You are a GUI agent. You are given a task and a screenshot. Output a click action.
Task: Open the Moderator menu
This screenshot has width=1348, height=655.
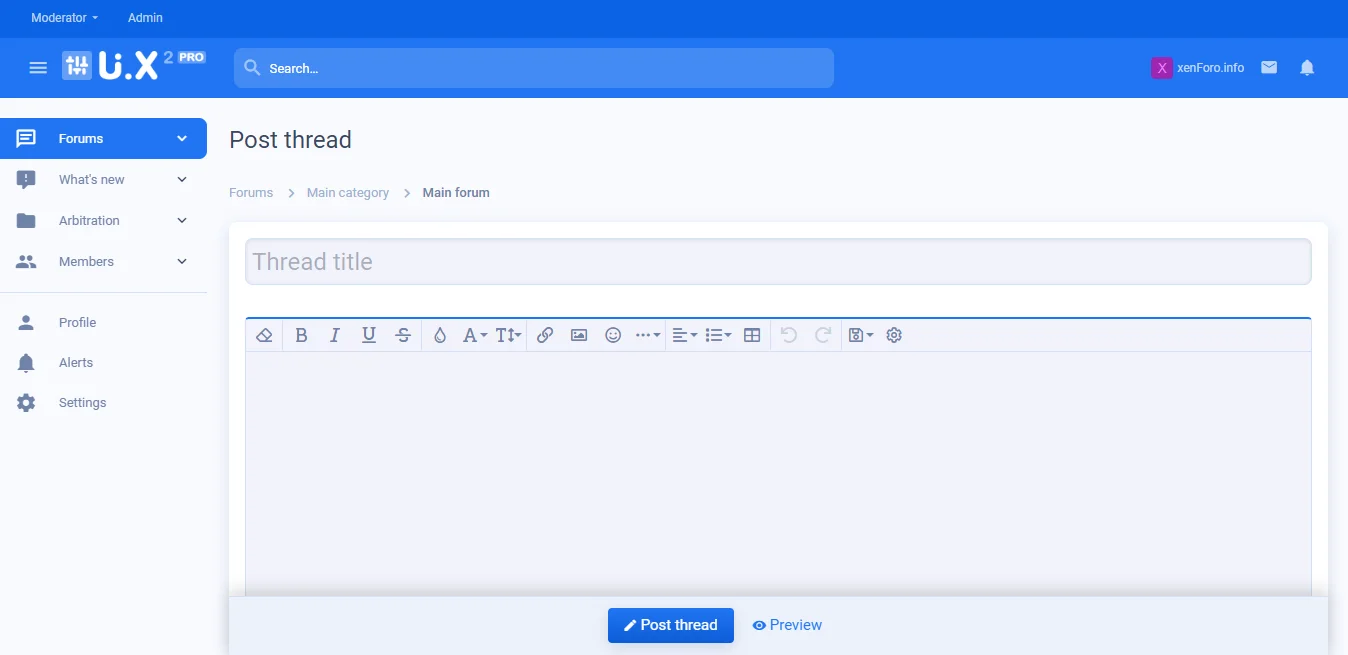click(64, 18)
